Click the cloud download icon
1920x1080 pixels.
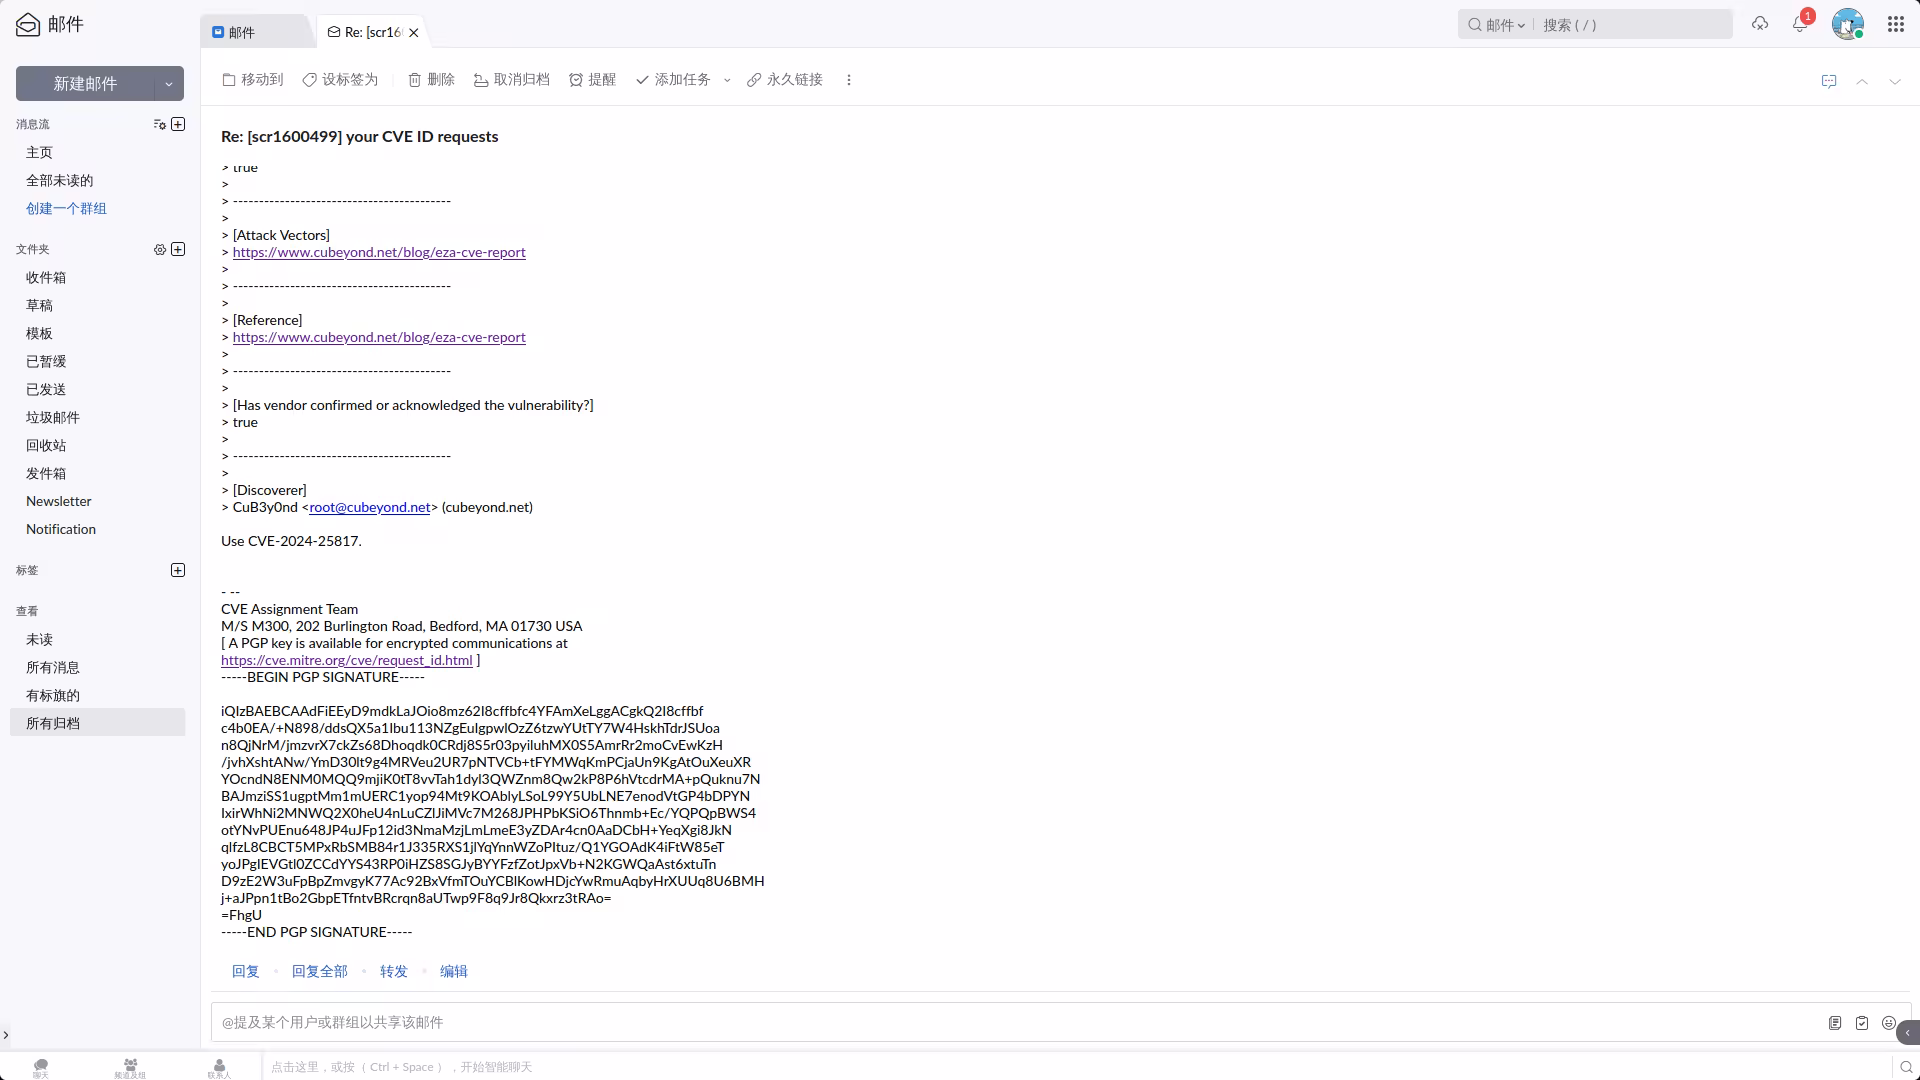pos(1760,24)
